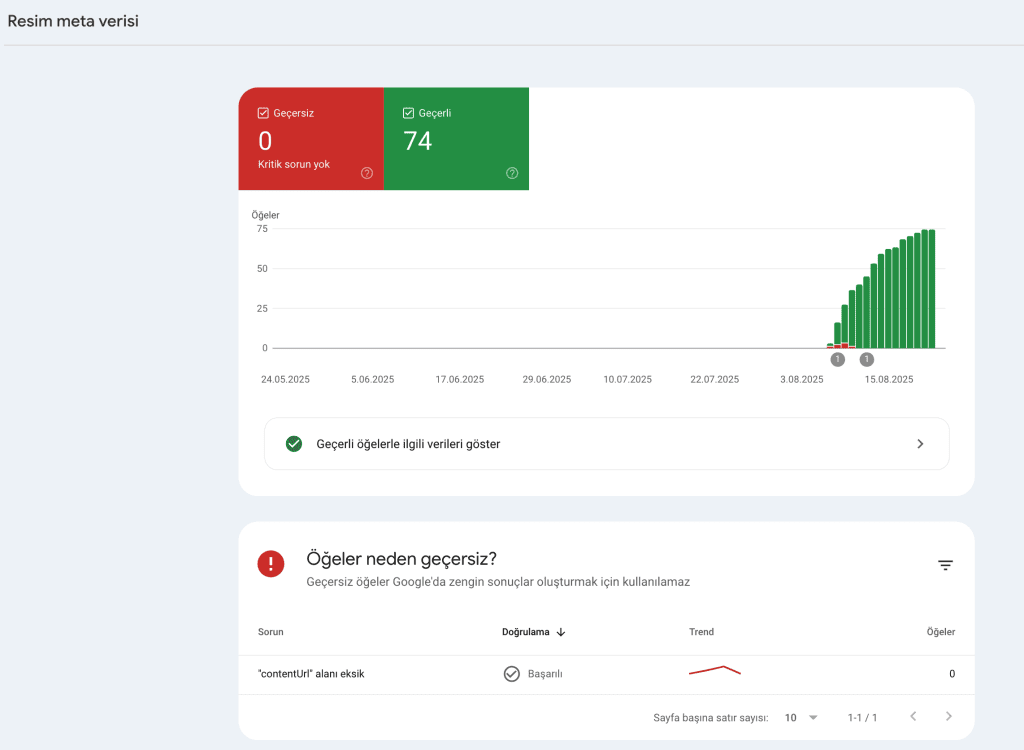Viewport: 1024px width, 750px height.
Task: Open the "contentUrl" alanı eksik issue
Action: 311,674
